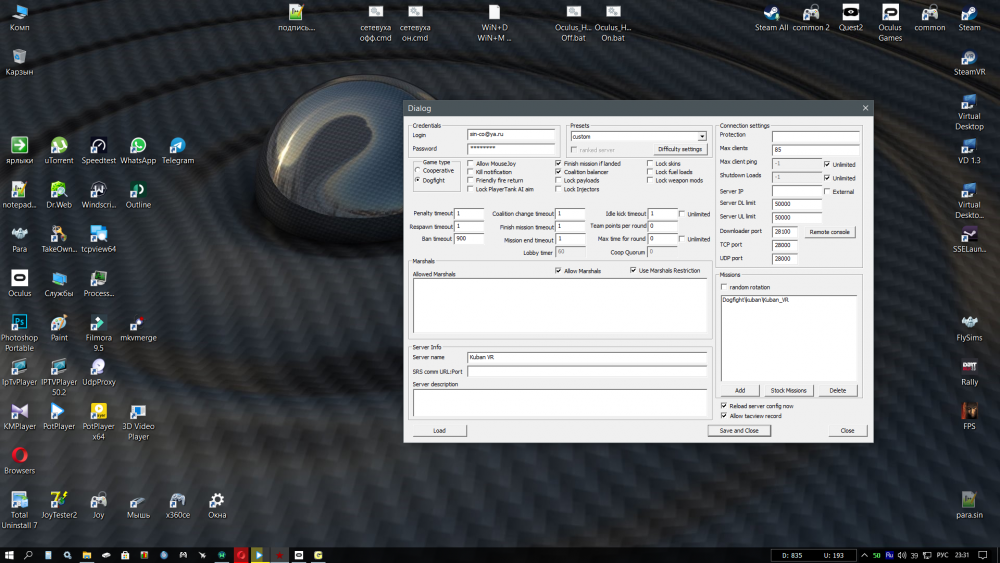
Task: Toggle the random rotation checkbox
Action: click(x=725, y=287)
